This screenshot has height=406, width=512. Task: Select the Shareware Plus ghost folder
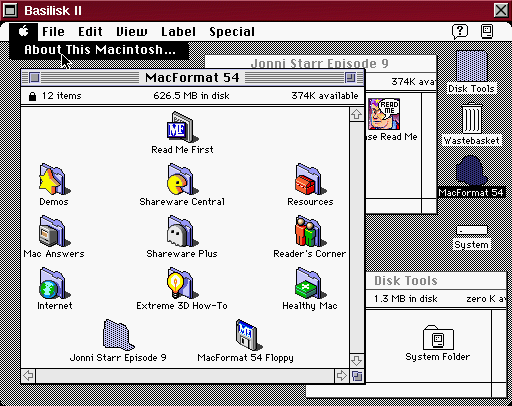pos(182,231)
